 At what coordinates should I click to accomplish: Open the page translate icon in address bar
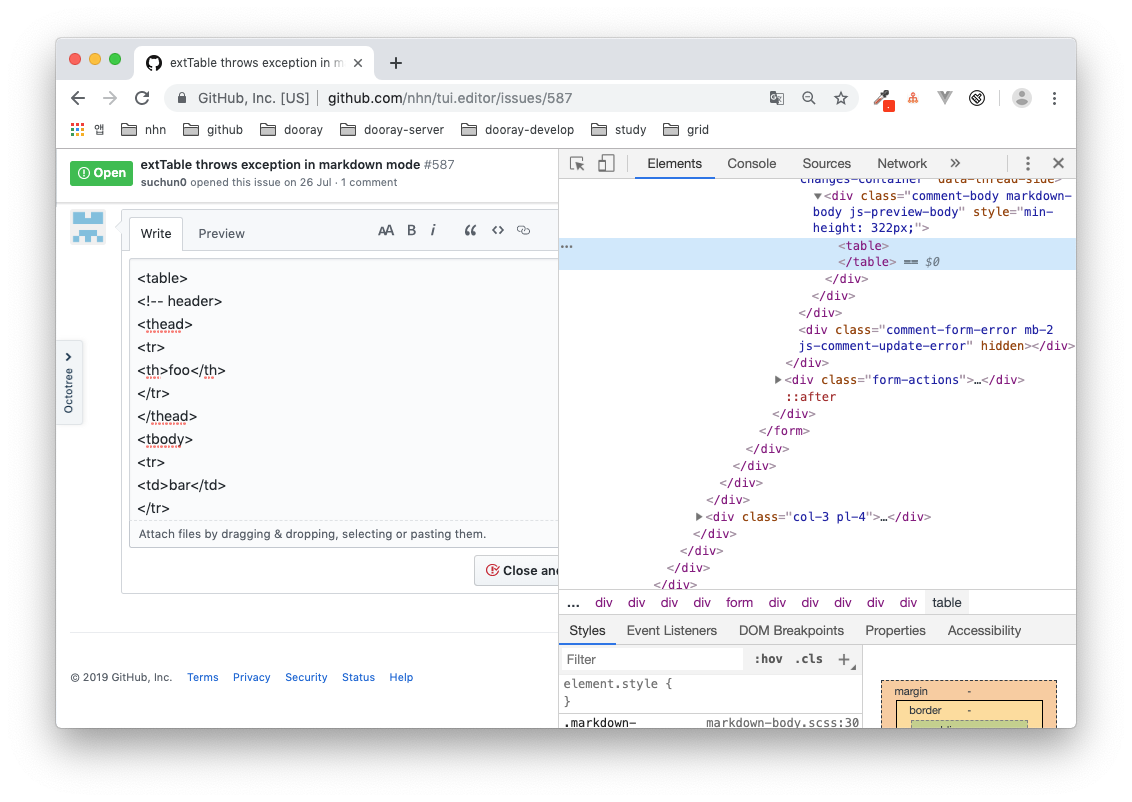pyautogui.click(x=777, y=98)
